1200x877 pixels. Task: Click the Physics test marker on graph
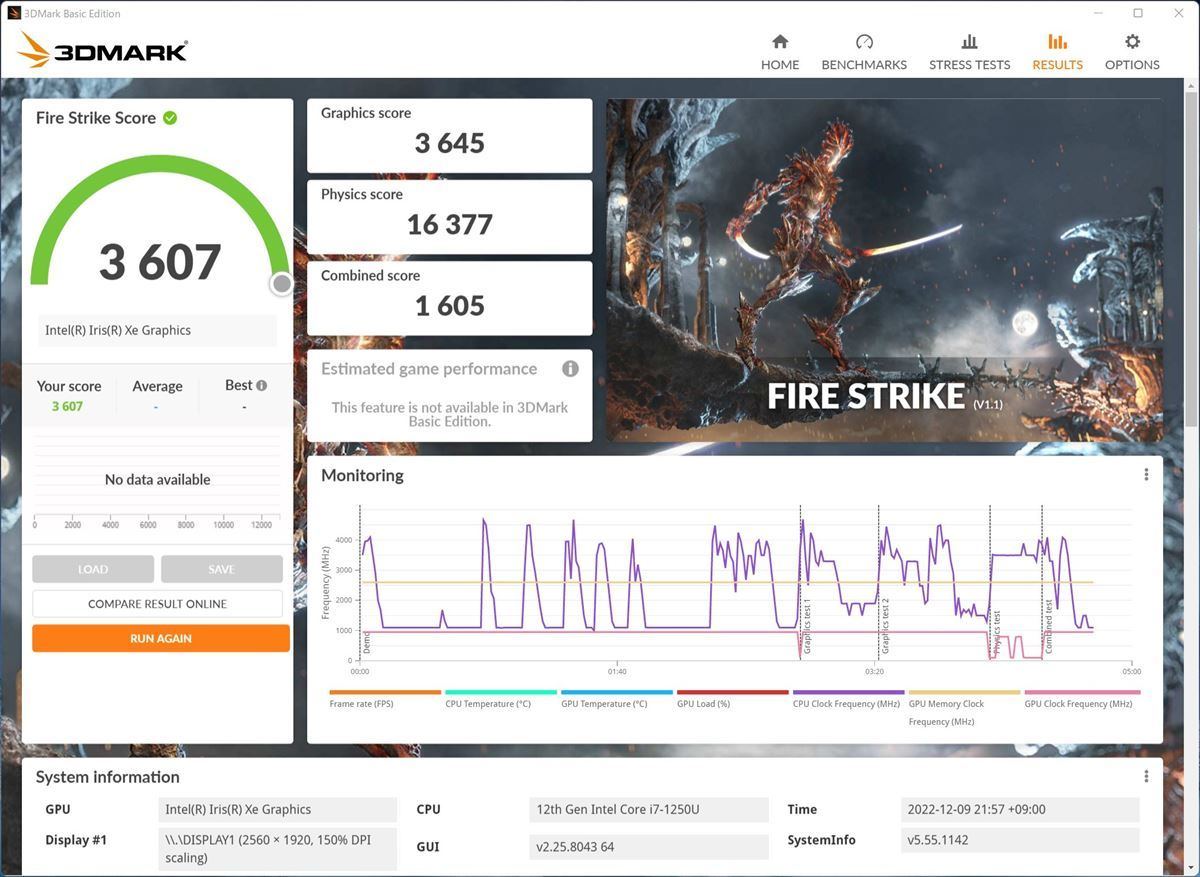[997, 633]
